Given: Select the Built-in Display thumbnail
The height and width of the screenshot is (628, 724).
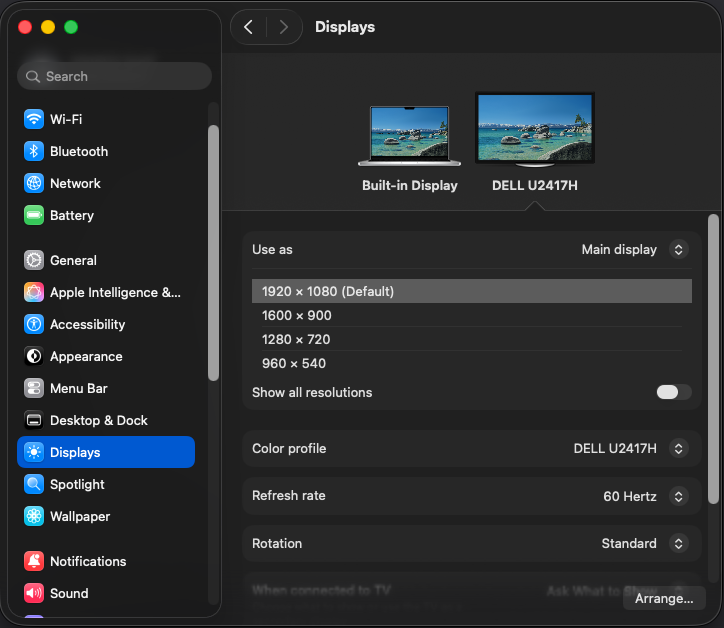Looking at the screenshot, I should click(x=410, y=135).
